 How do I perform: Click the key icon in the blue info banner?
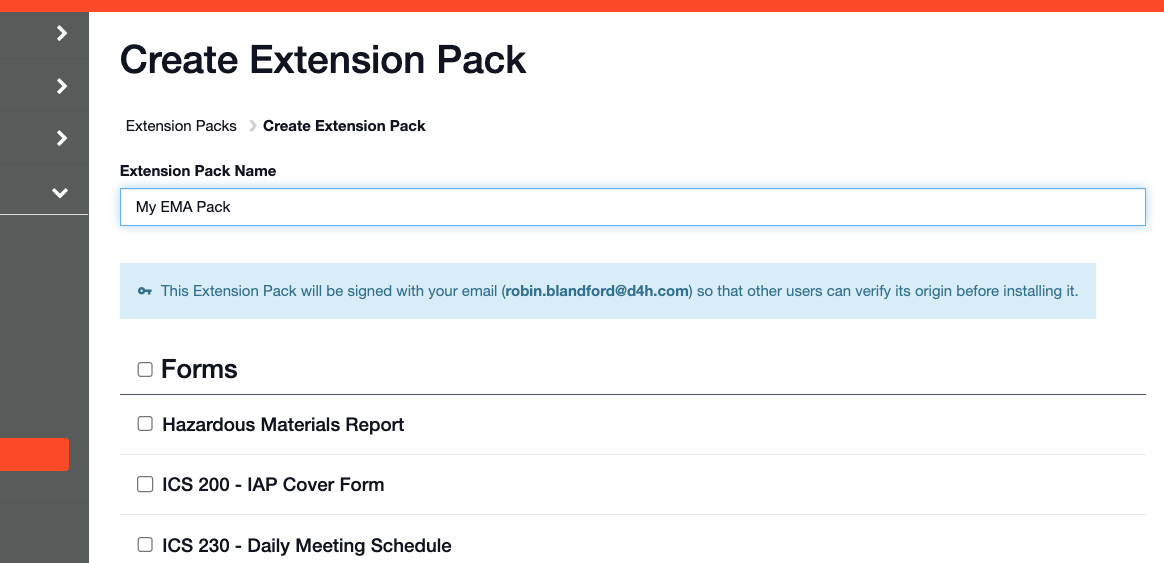click(x=145, y=291)
